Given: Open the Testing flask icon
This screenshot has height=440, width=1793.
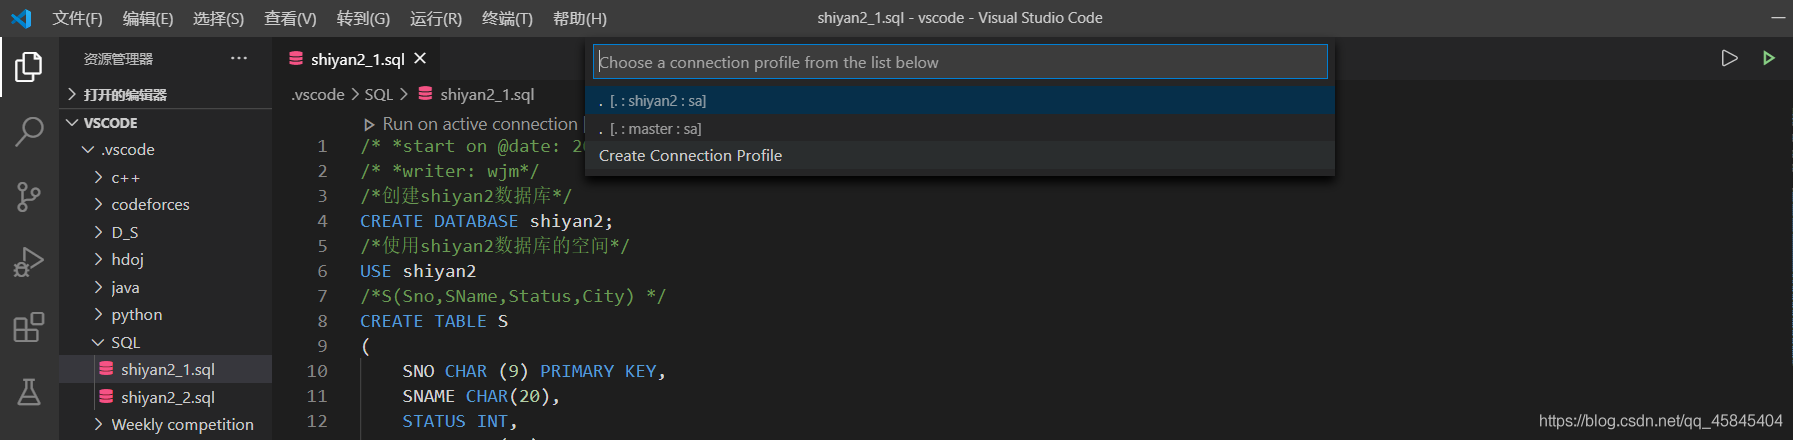Looking at the screenshot, I should [29, 392].
